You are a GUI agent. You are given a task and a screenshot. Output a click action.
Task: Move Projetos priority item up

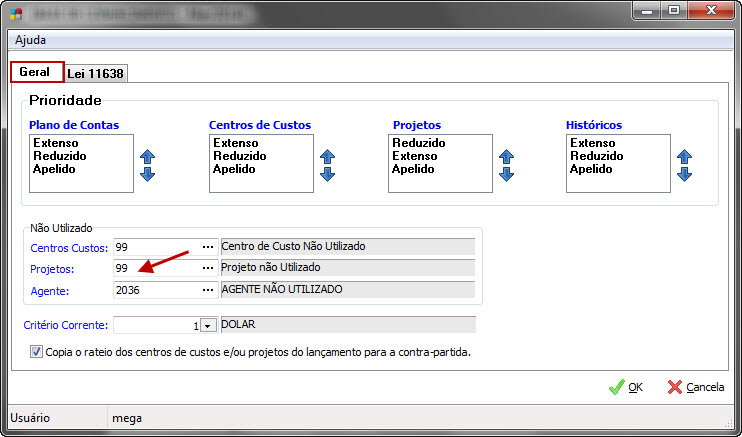(506, 157)
